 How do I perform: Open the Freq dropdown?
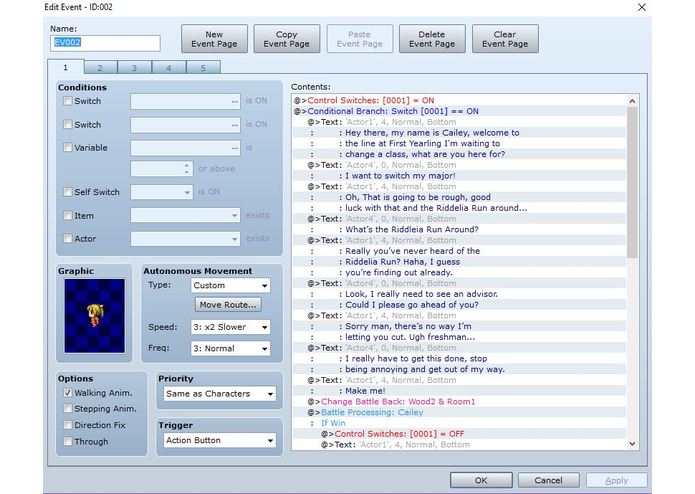pos(230,348)
